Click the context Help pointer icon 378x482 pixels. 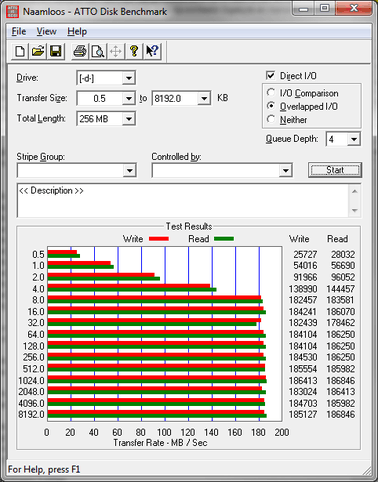152,51
